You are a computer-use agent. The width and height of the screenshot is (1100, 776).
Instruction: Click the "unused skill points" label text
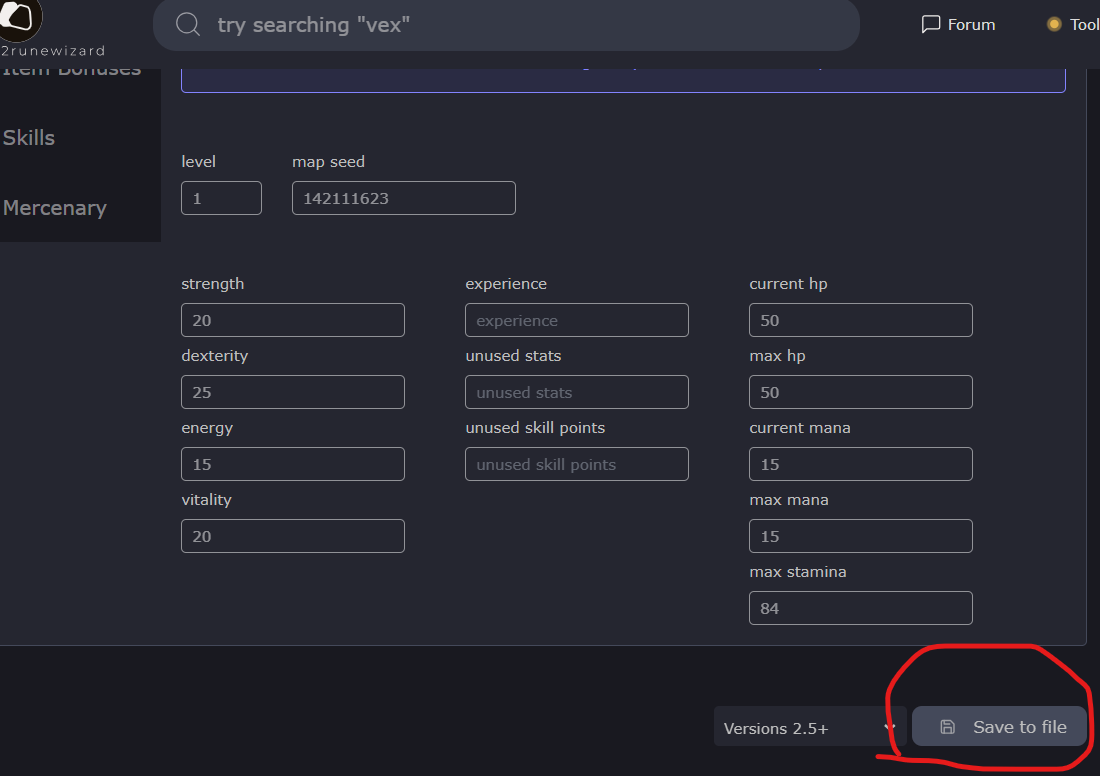[535, 428]
